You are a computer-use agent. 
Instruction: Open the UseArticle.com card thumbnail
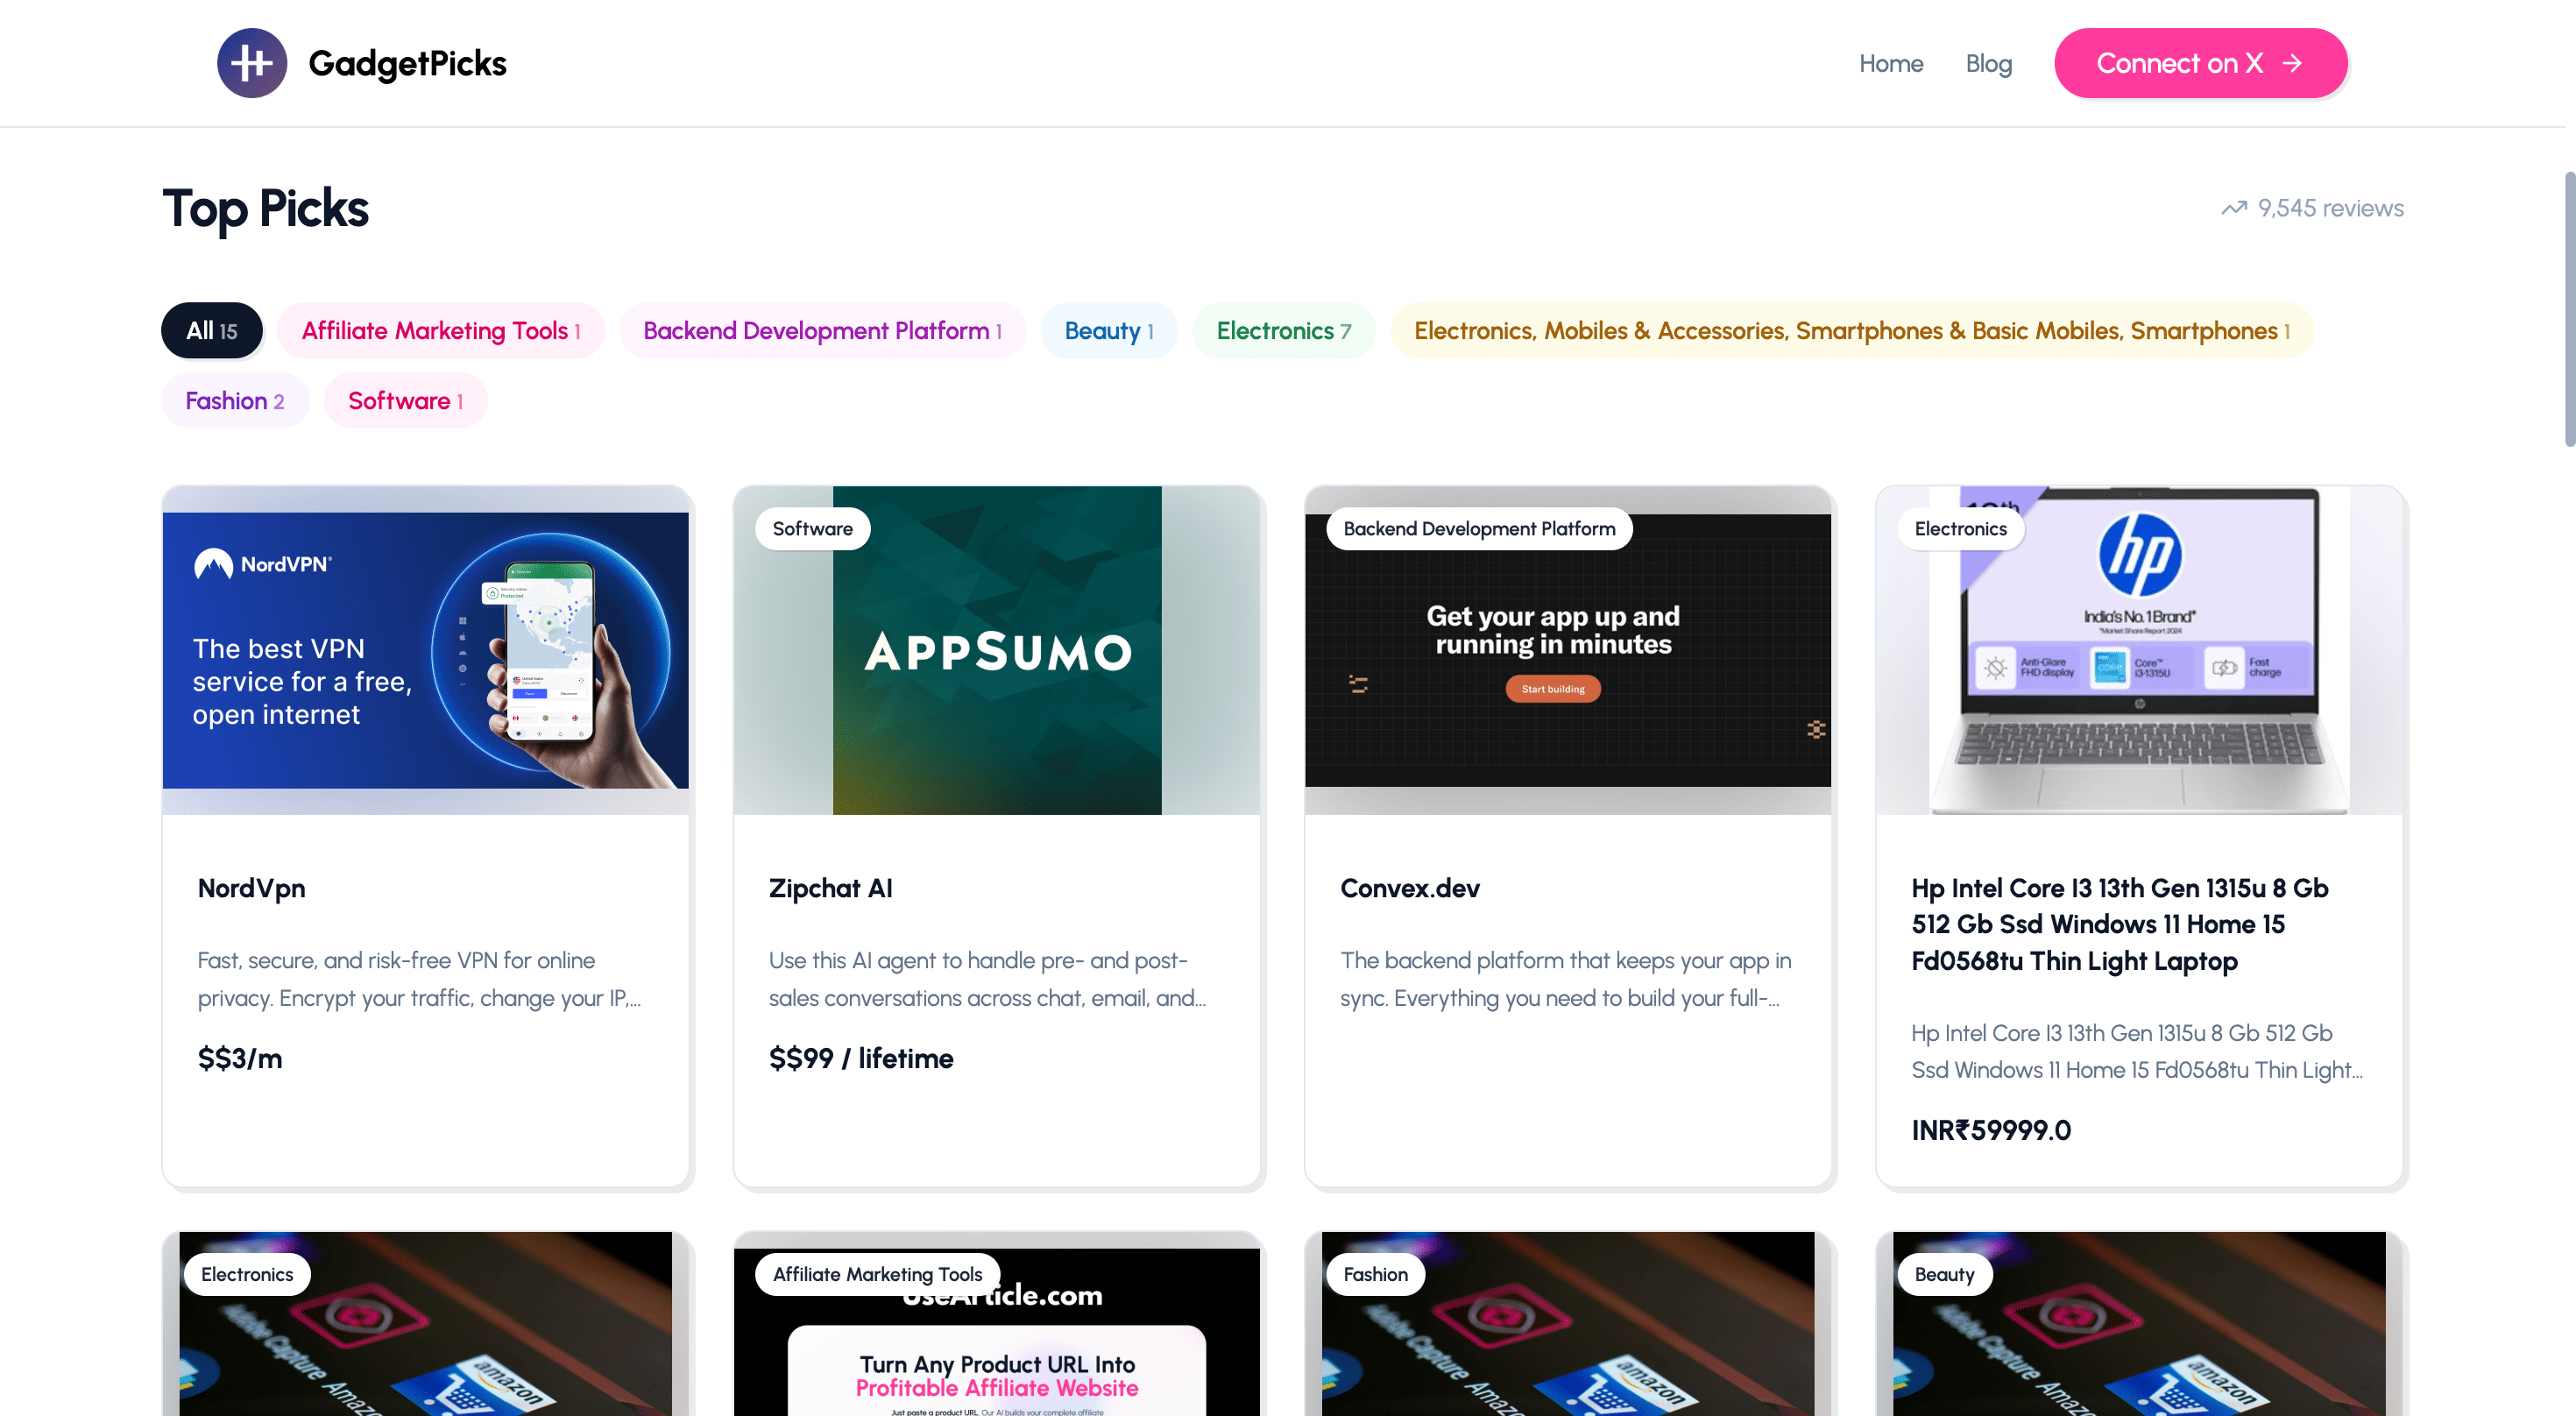click(x=997, y=1324)
